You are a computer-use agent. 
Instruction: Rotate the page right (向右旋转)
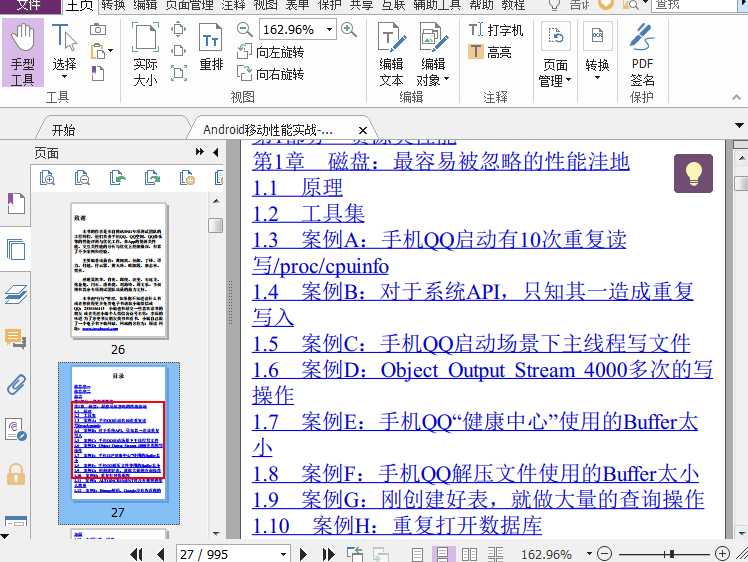pyautogui.click(x=271, y=73)
